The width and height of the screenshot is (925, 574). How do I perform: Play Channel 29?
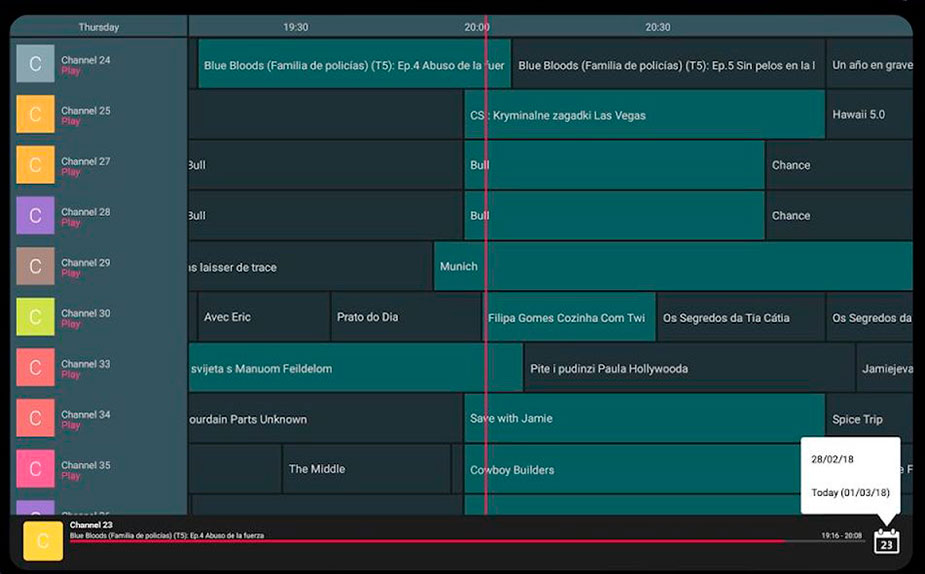71,274
